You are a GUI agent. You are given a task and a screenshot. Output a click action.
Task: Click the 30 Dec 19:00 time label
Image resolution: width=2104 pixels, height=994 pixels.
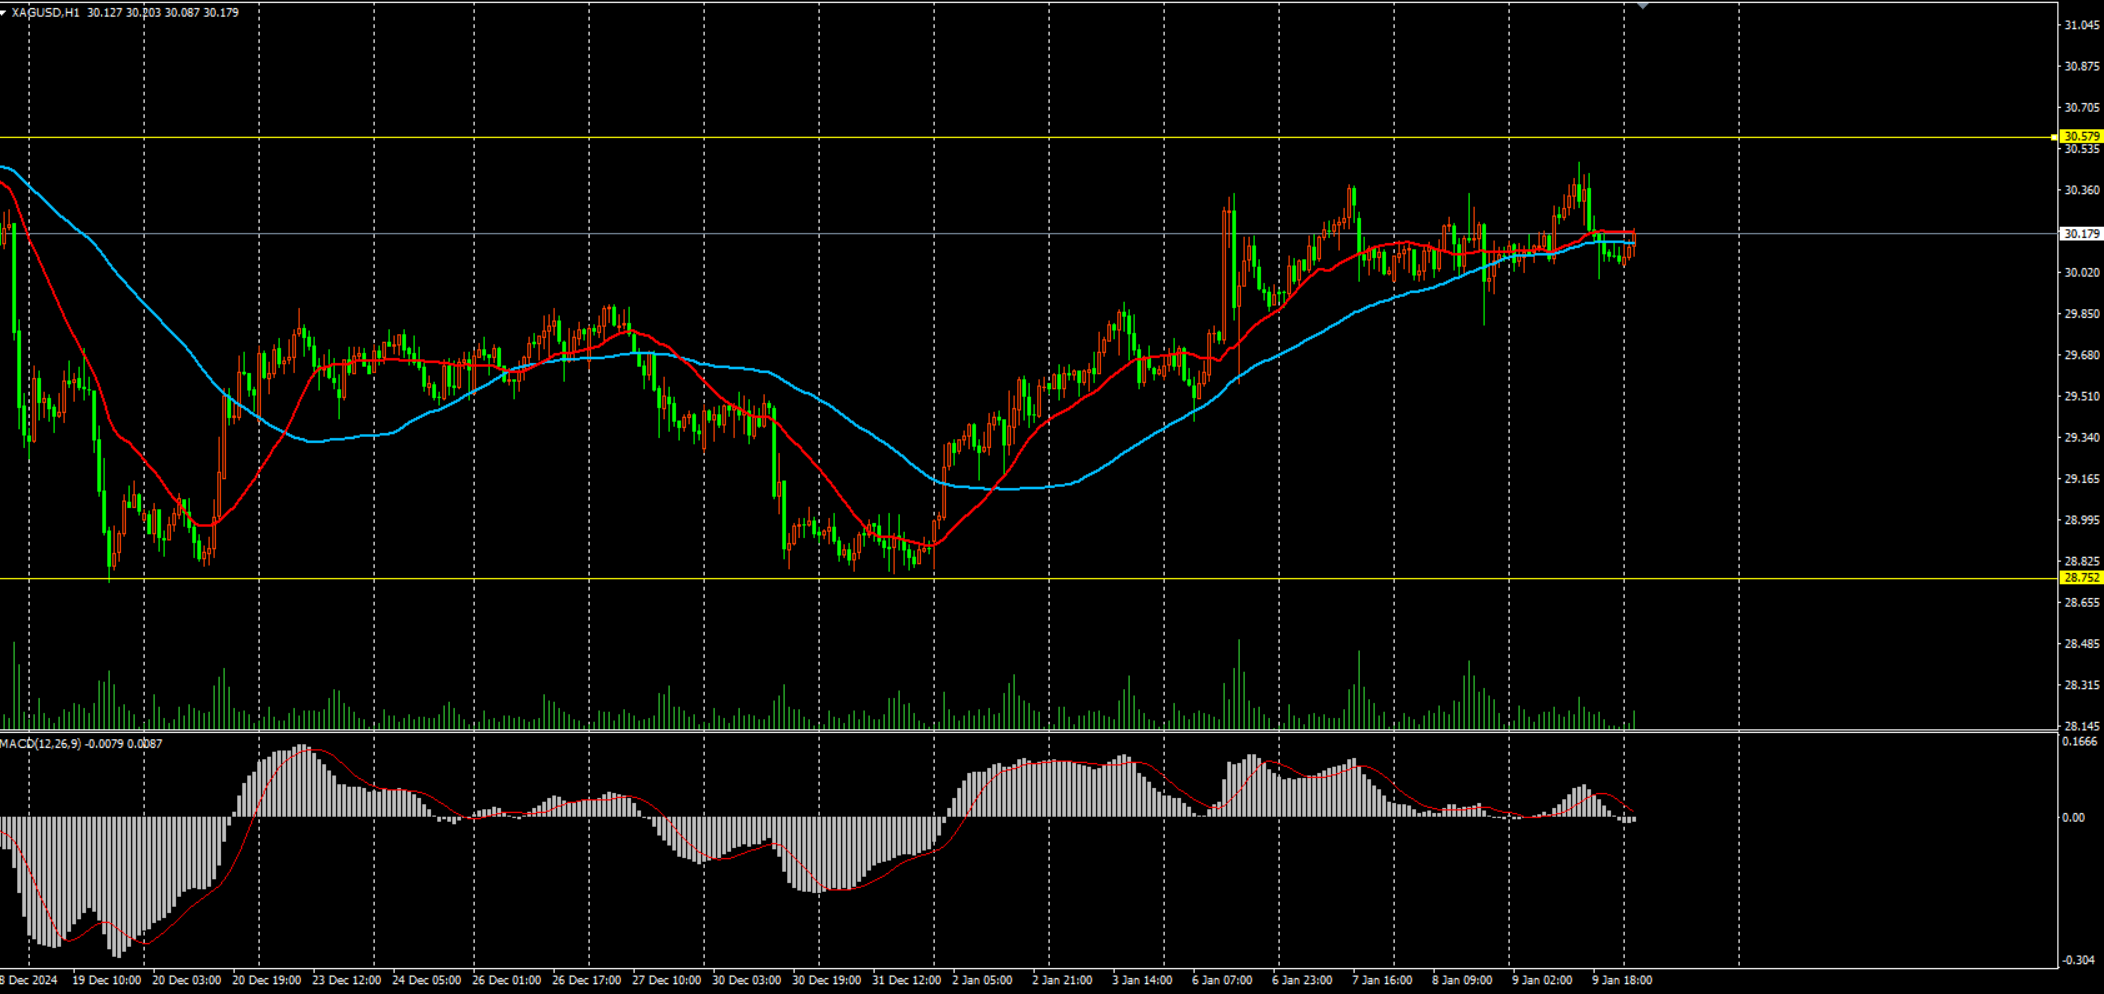click(x=827, y=981)
